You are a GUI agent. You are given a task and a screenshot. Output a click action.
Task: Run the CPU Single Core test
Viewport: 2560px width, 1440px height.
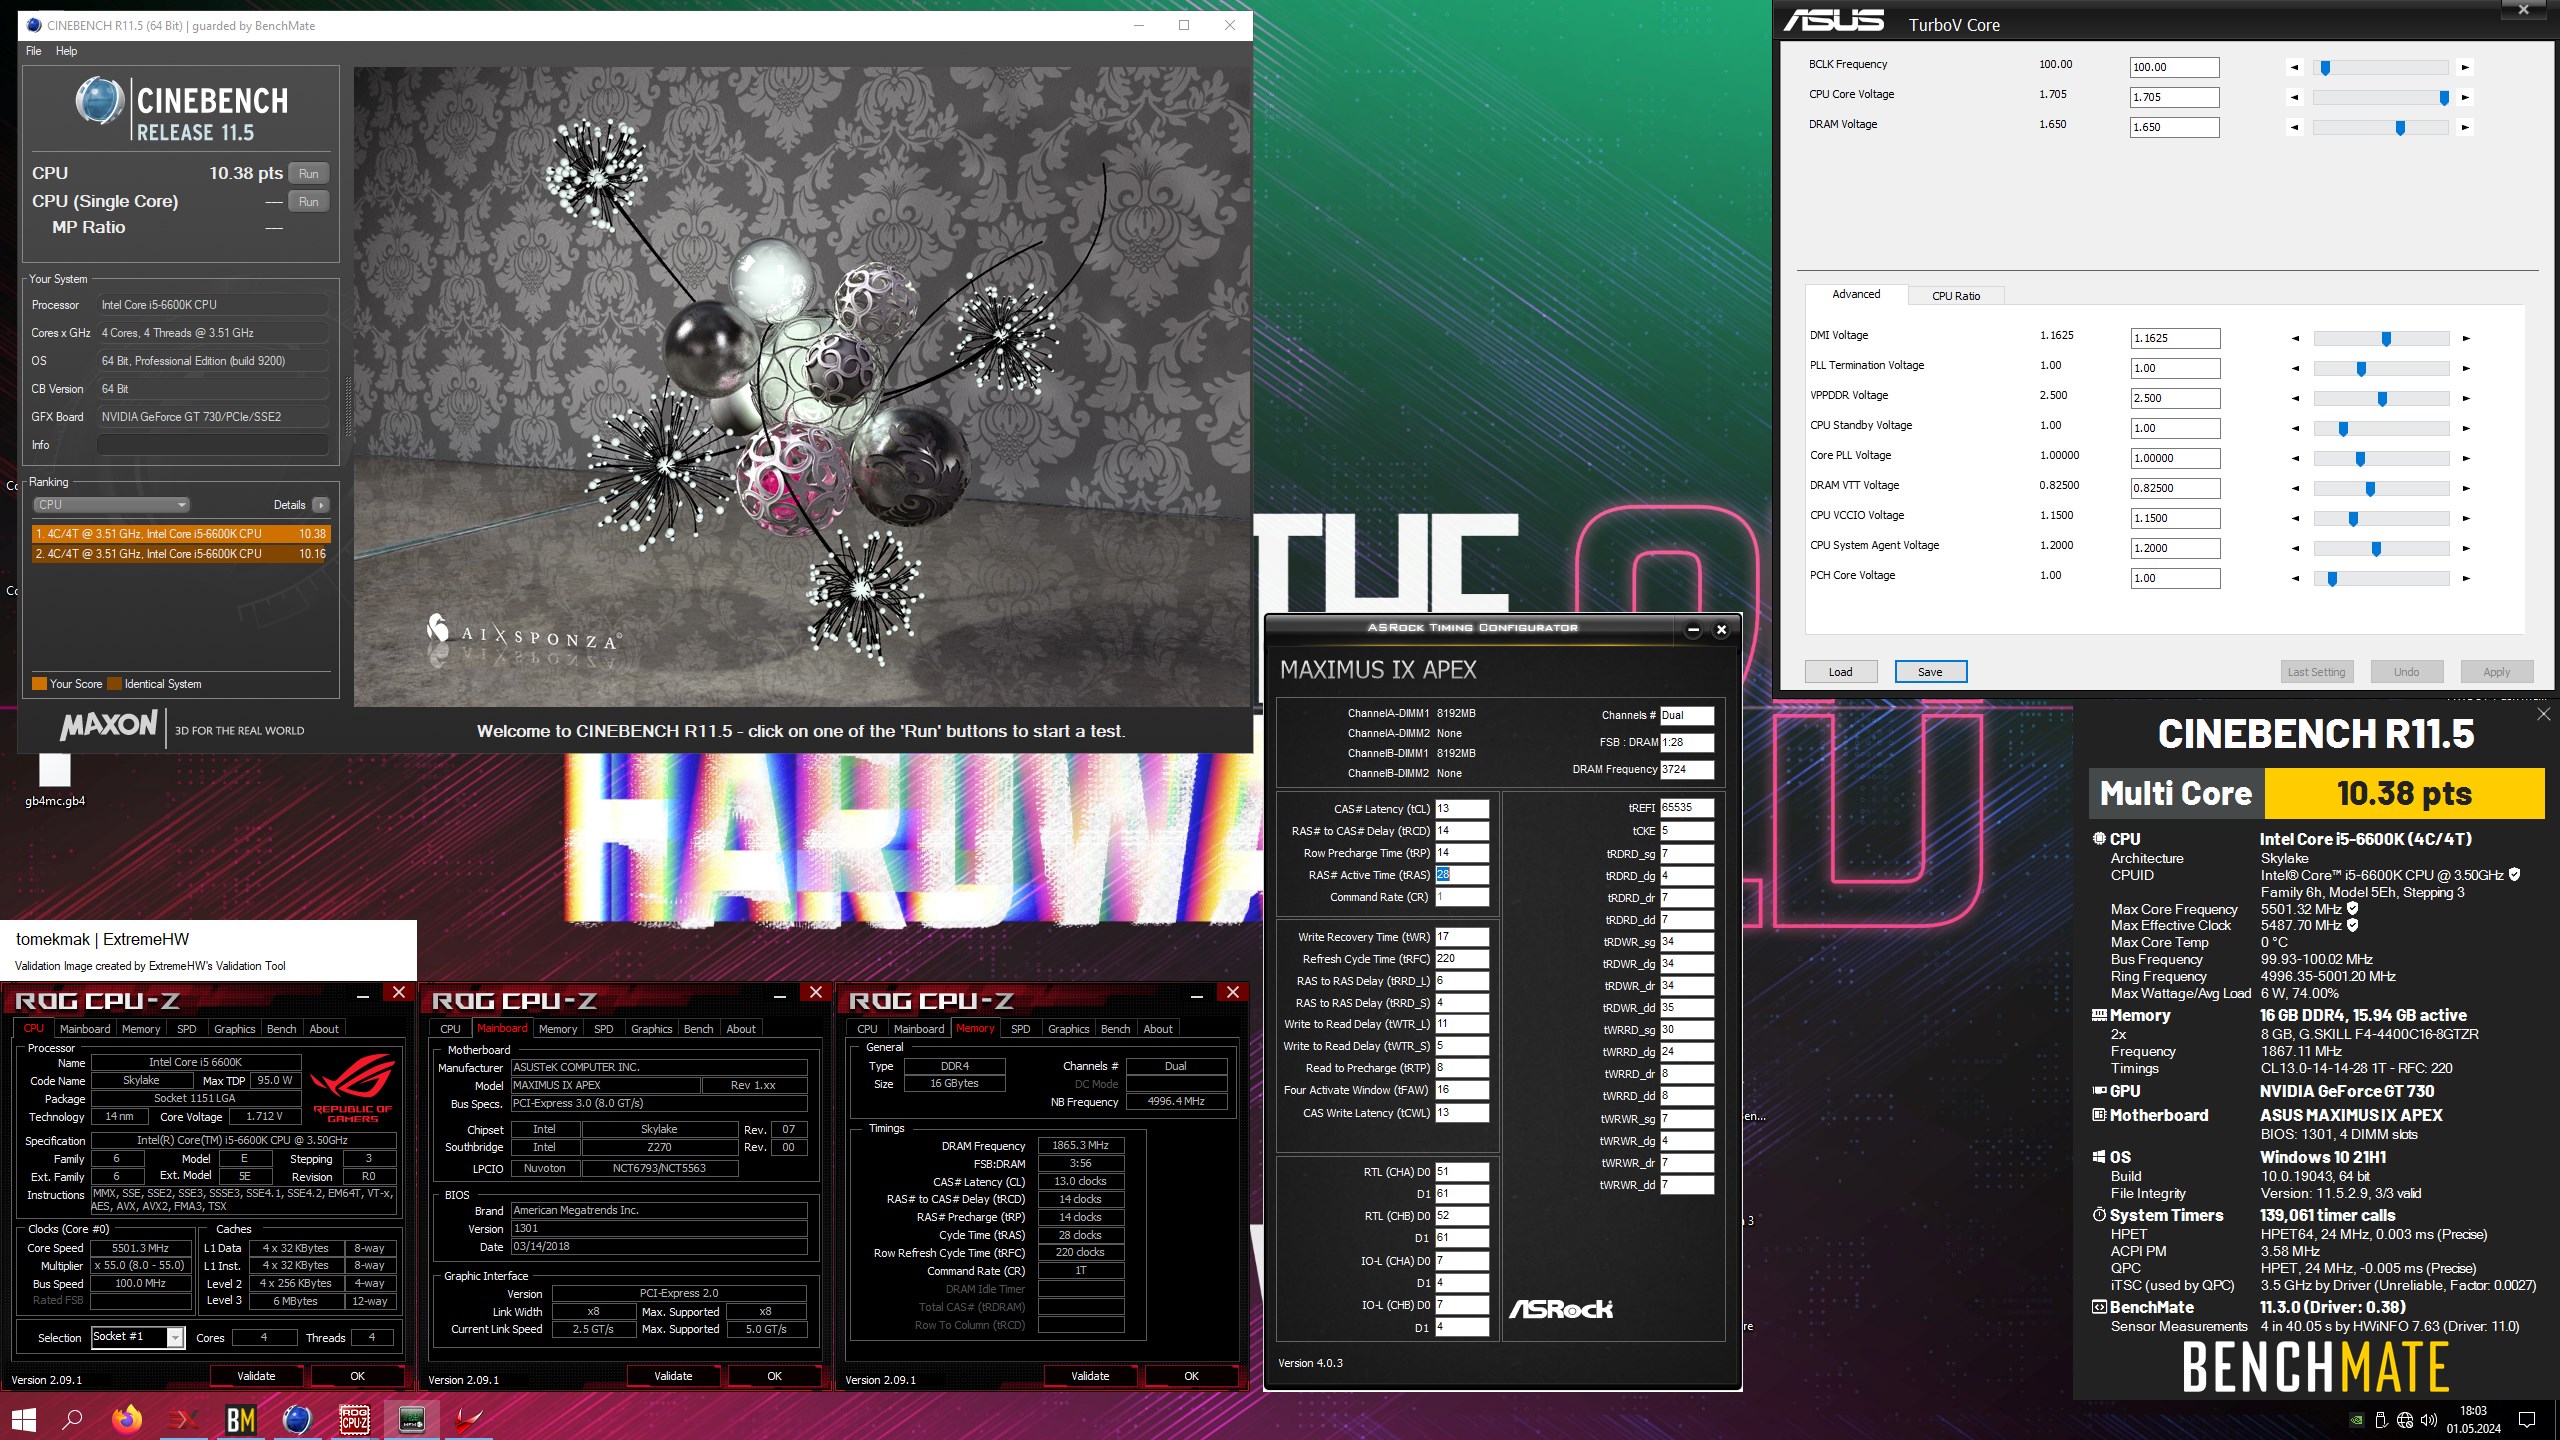pyautogui.click(x=309, y=202)
